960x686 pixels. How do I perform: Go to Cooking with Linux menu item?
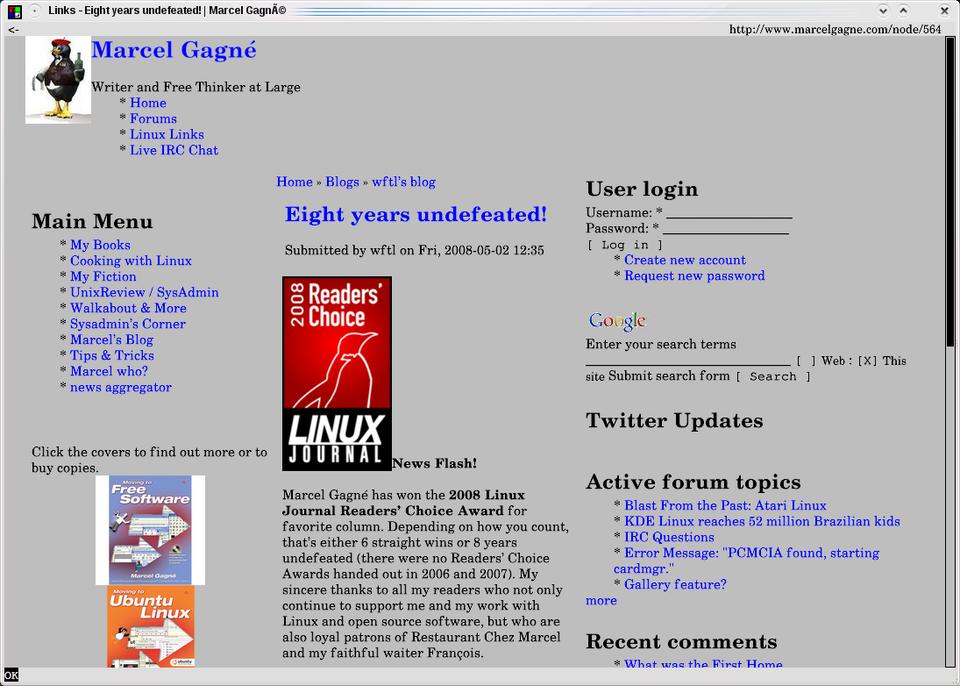(130, 261)
